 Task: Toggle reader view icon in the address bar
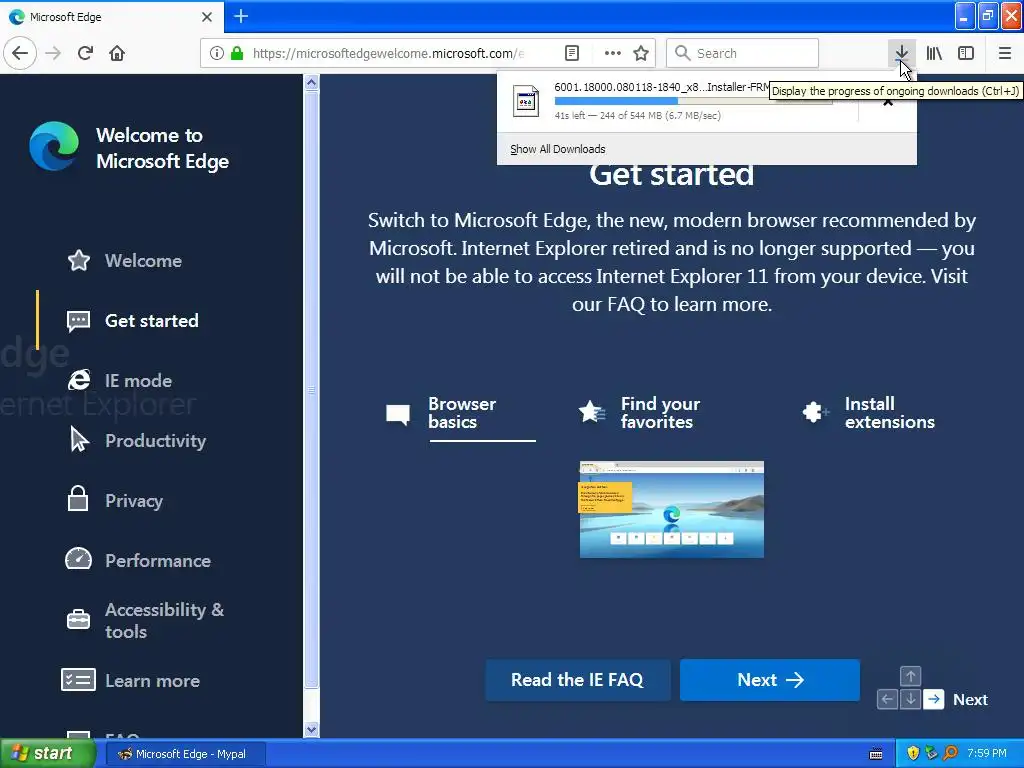click(571, 53)
